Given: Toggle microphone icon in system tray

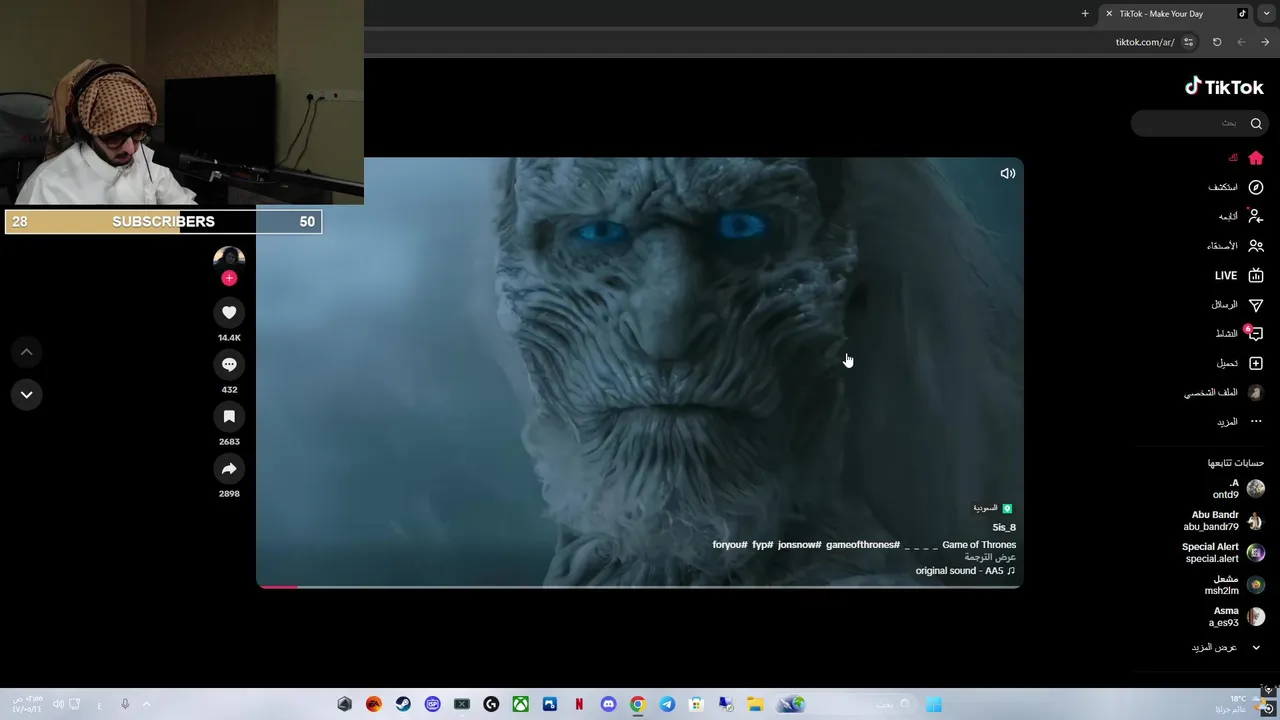Looking at the screenshot, I should pyautogui.click(x=125, y=704).
